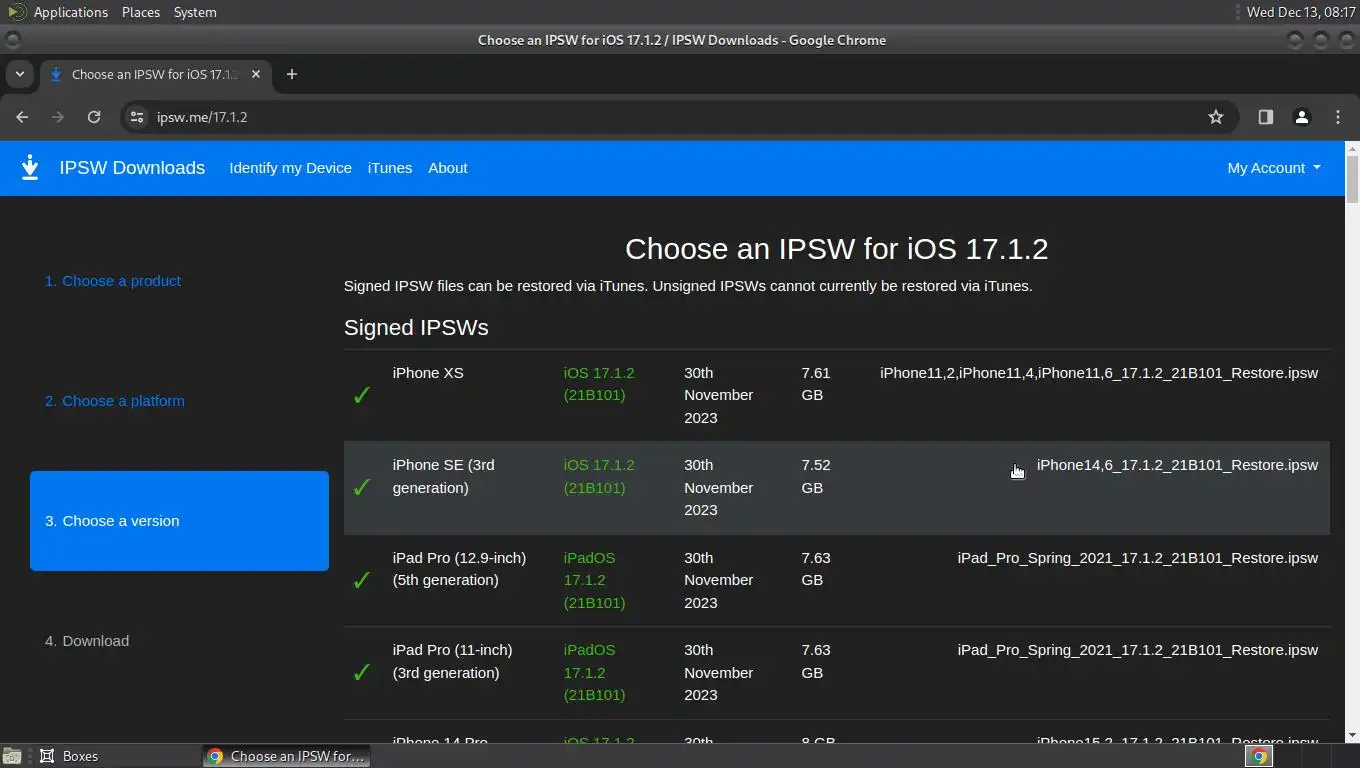
Task: Click the green checkmark for iPhone XS
Action: pos(362,395)
